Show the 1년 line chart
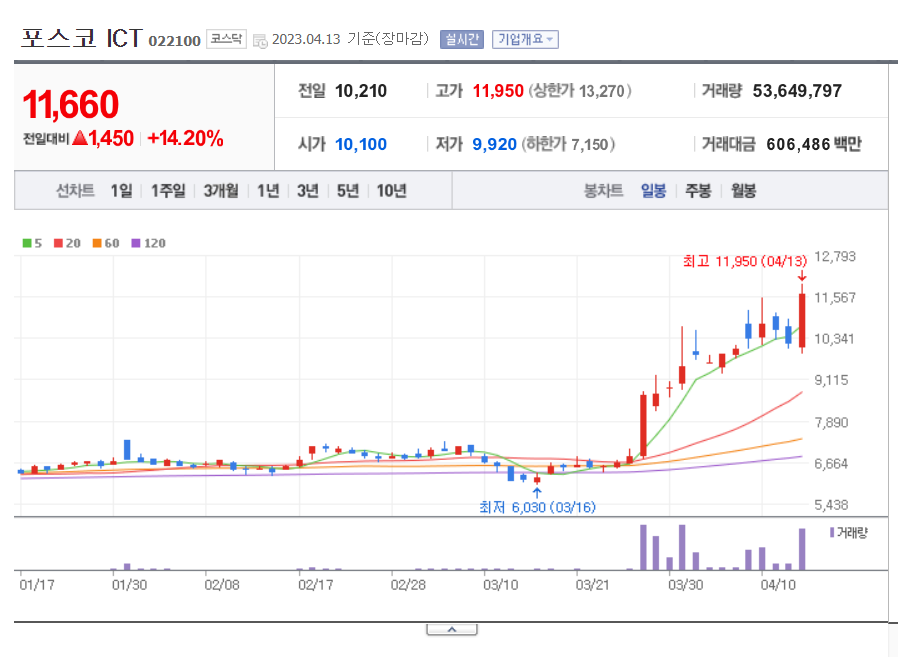 268,191
